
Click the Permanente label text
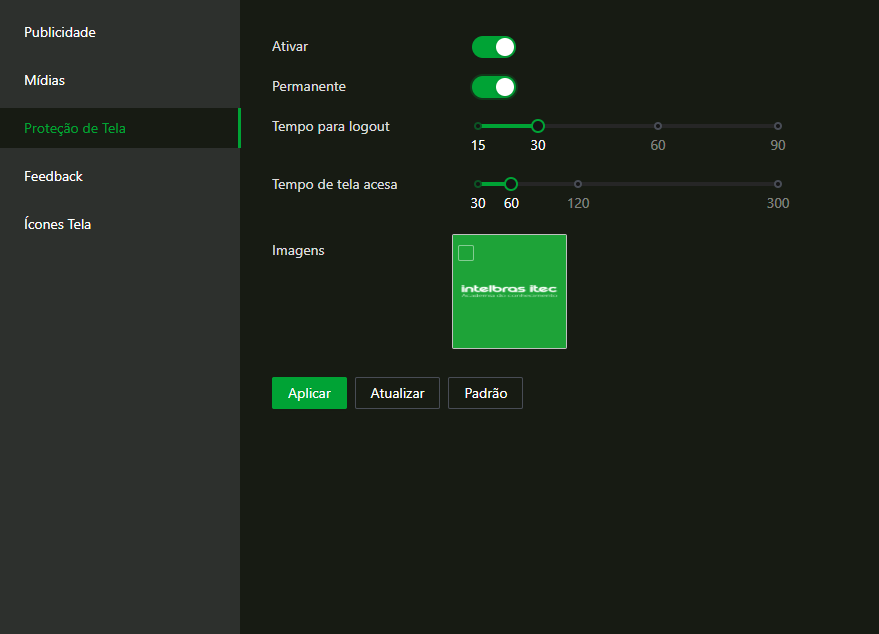309,86
